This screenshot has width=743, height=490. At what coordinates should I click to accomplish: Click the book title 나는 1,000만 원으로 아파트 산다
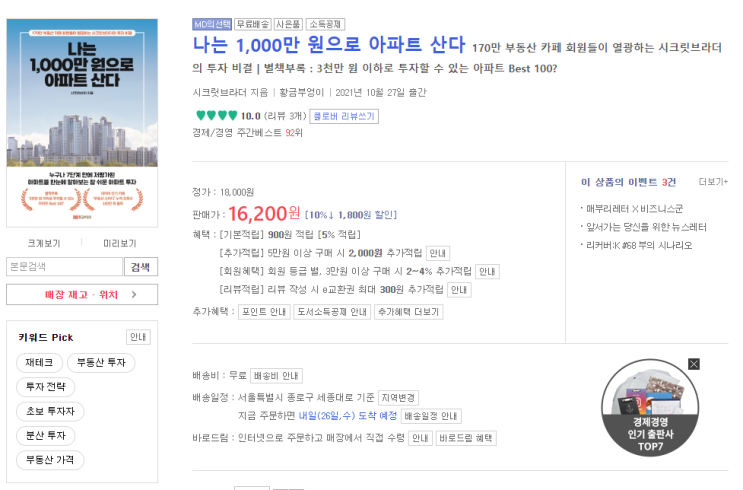coord(329,45)
